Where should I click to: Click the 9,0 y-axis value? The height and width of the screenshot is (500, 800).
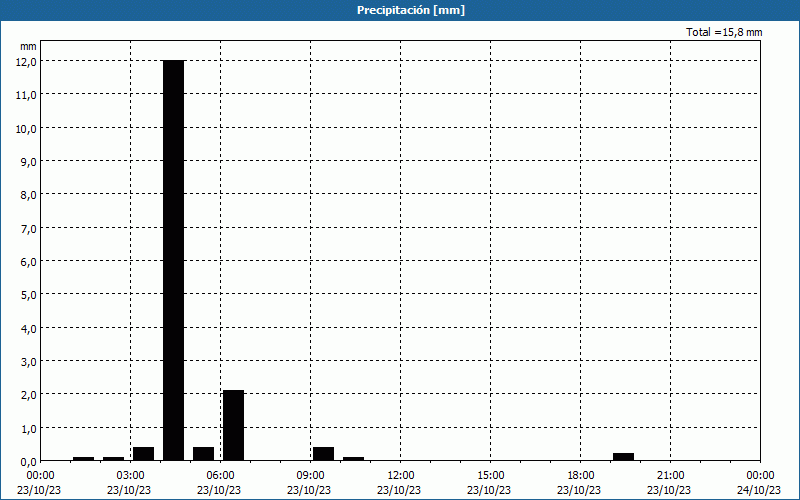coord(28,162)
